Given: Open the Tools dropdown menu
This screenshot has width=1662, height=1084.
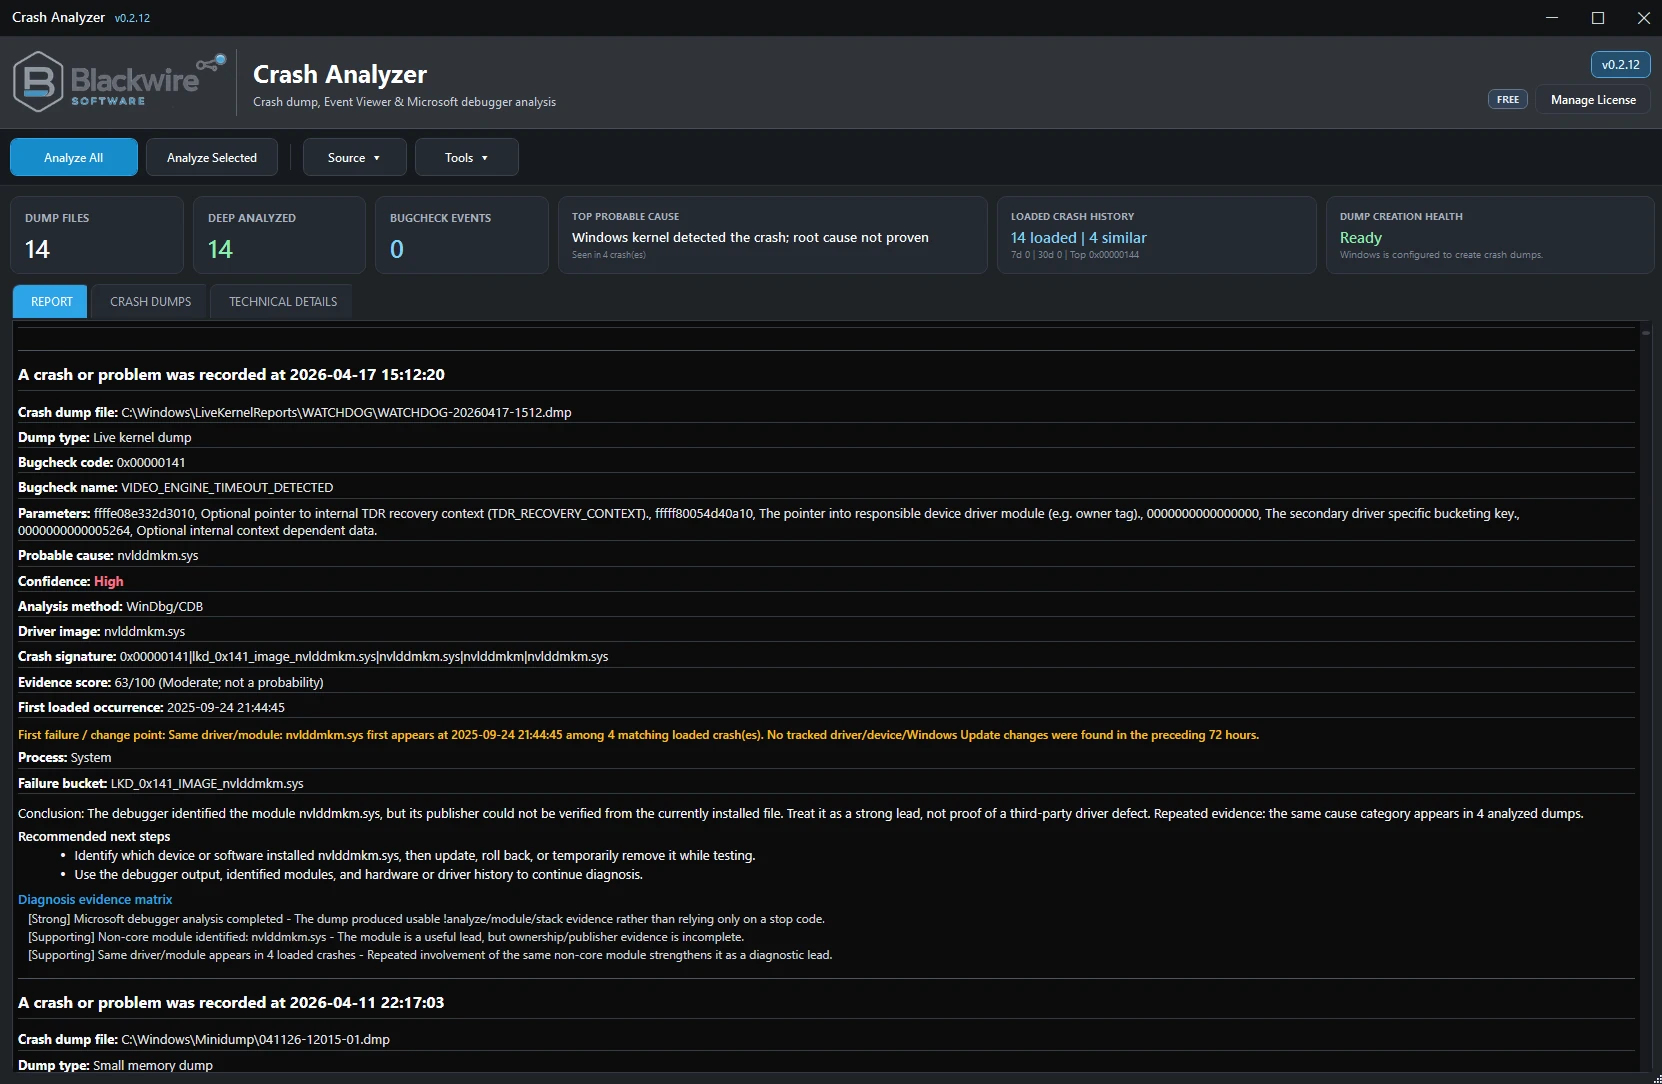Looking at the screenshot, I should pos(466,157).
